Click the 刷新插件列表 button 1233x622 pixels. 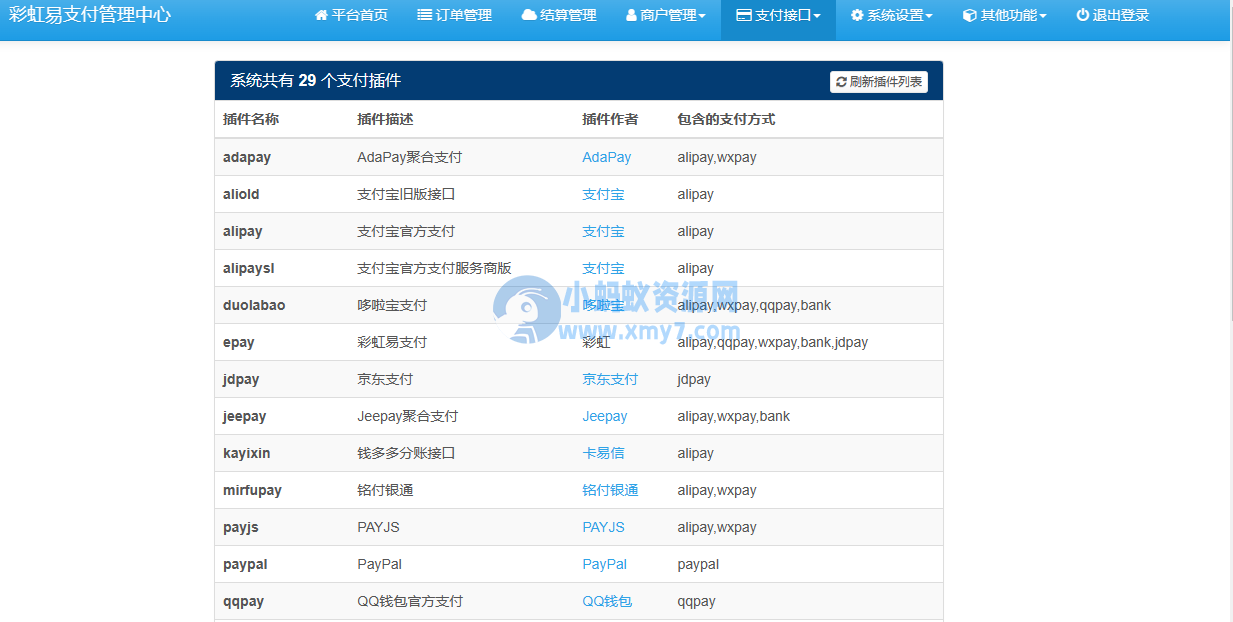click(879, 82)
